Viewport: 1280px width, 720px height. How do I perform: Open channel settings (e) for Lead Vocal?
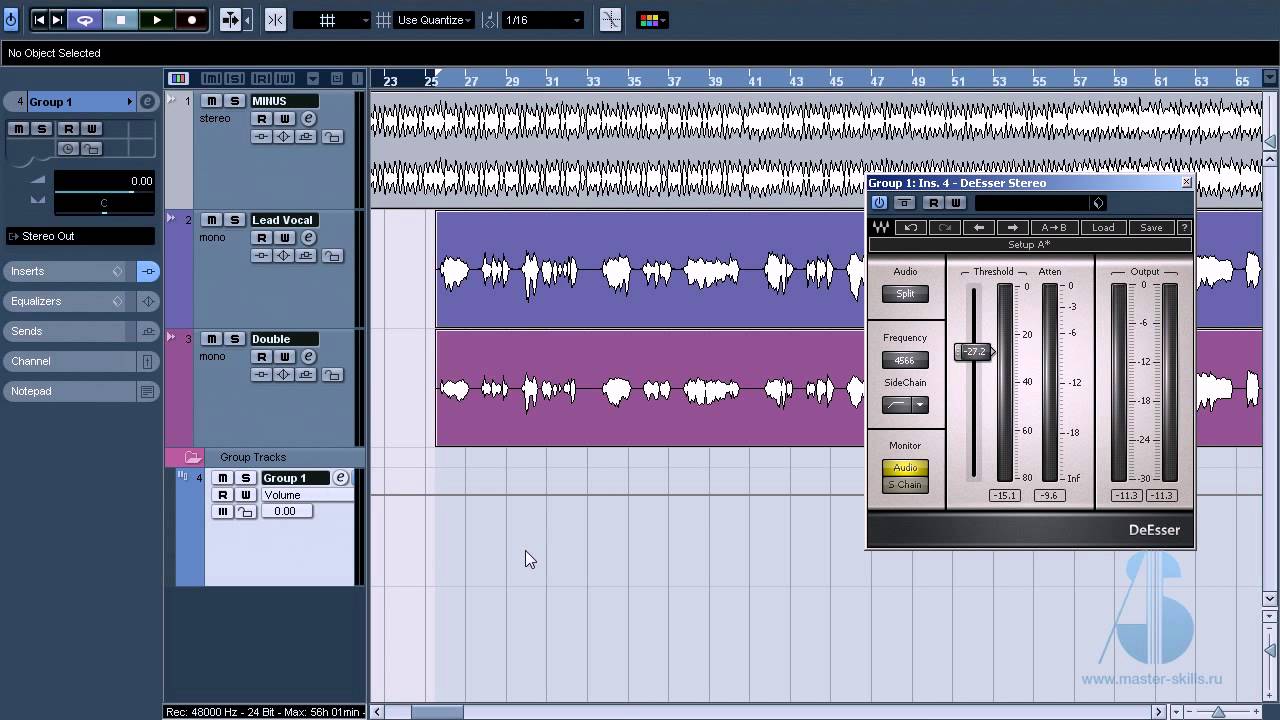308,238
